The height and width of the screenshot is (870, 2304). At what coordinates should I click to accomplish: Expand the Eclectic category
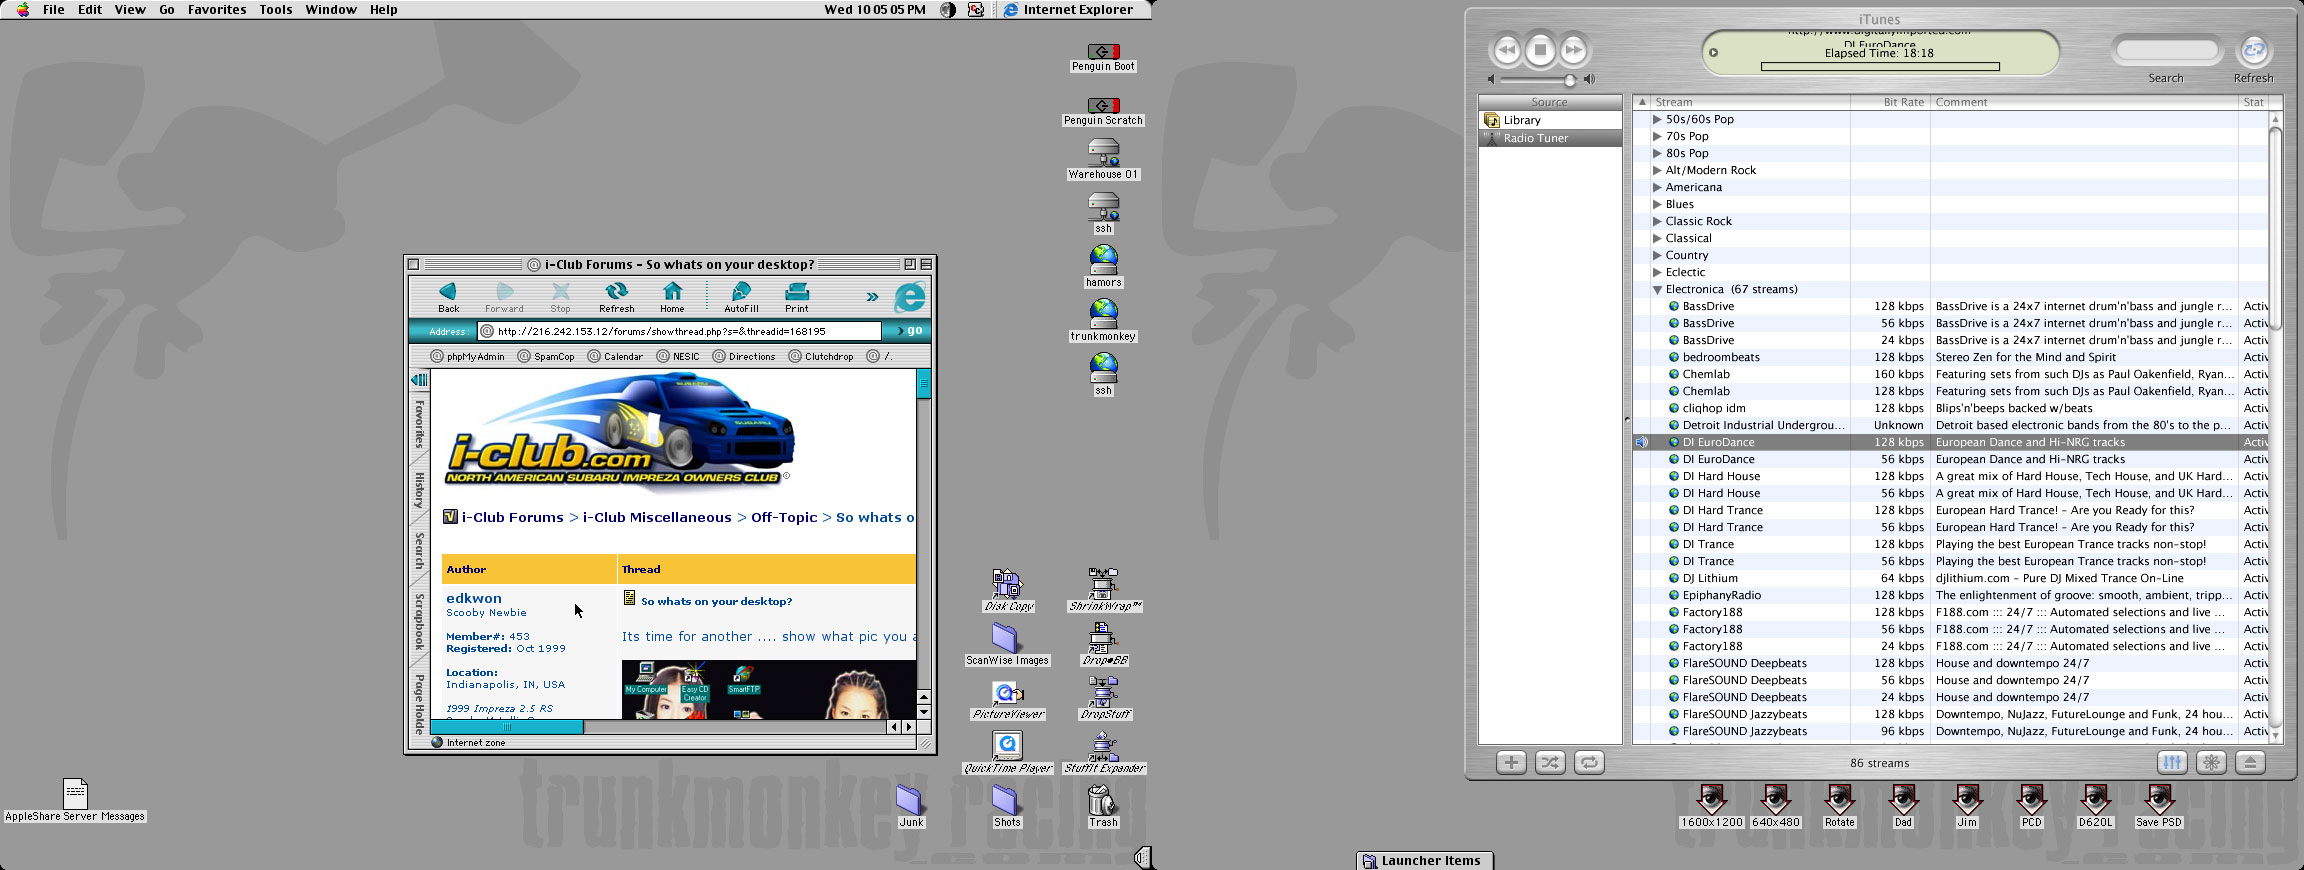1657,272
